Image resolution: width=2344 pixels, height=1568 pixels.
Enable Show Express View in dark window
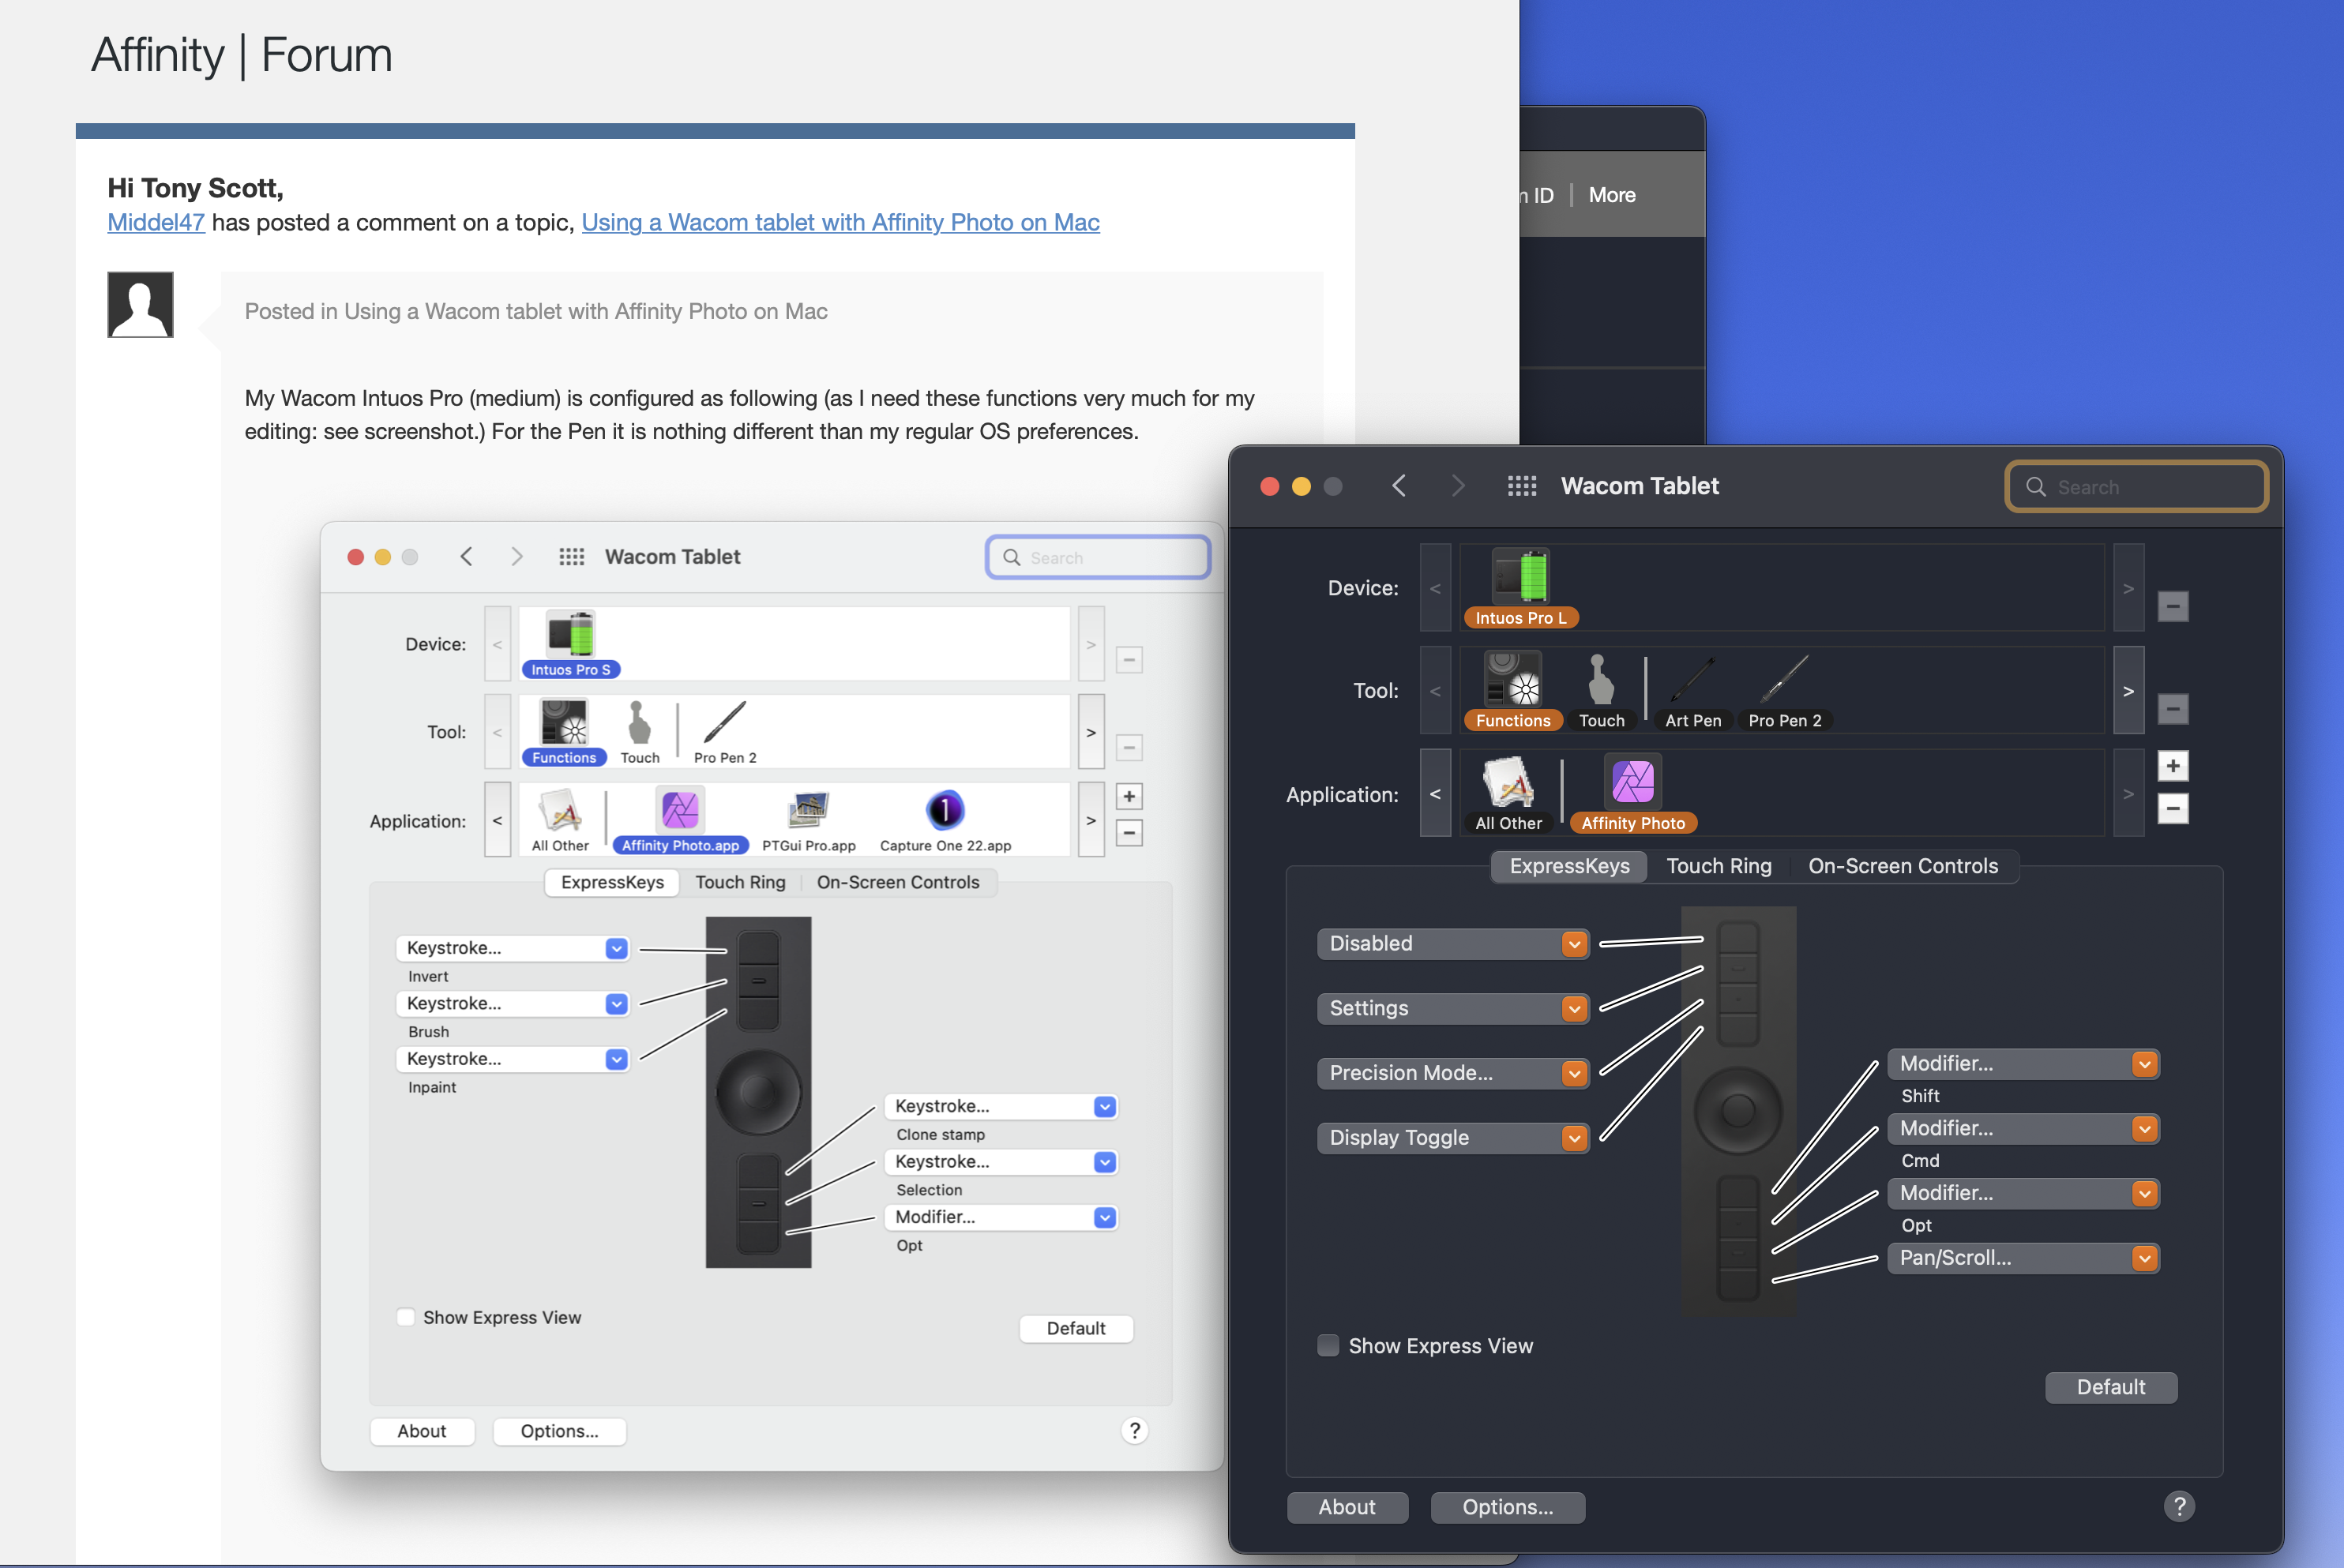coord(1328,1345)
